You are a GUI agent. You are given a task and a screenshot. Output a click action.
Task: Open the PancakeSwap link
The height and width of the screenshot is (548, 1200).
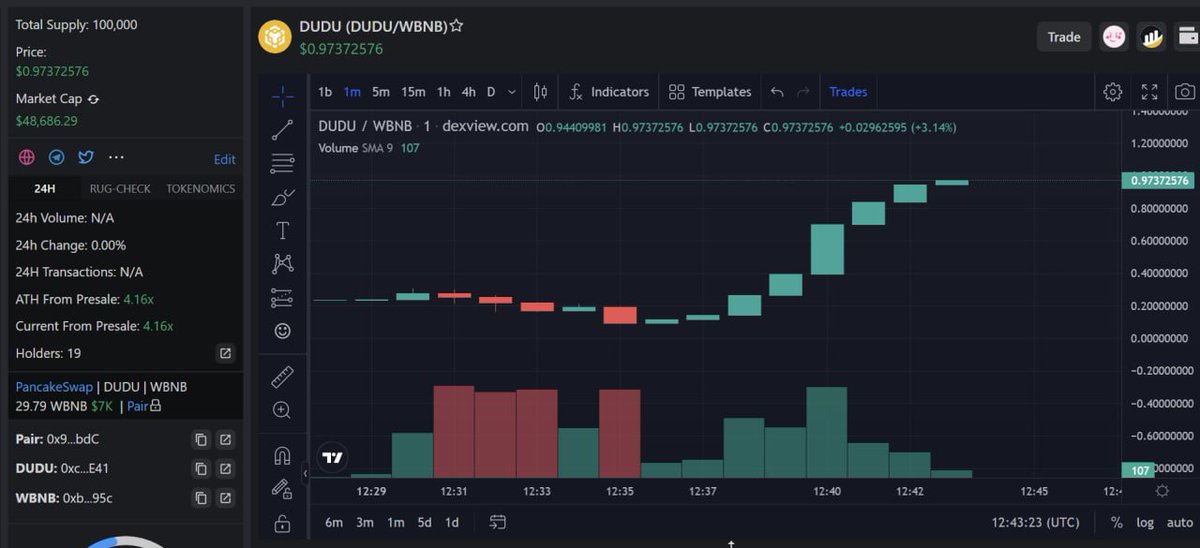pos(54,386)
